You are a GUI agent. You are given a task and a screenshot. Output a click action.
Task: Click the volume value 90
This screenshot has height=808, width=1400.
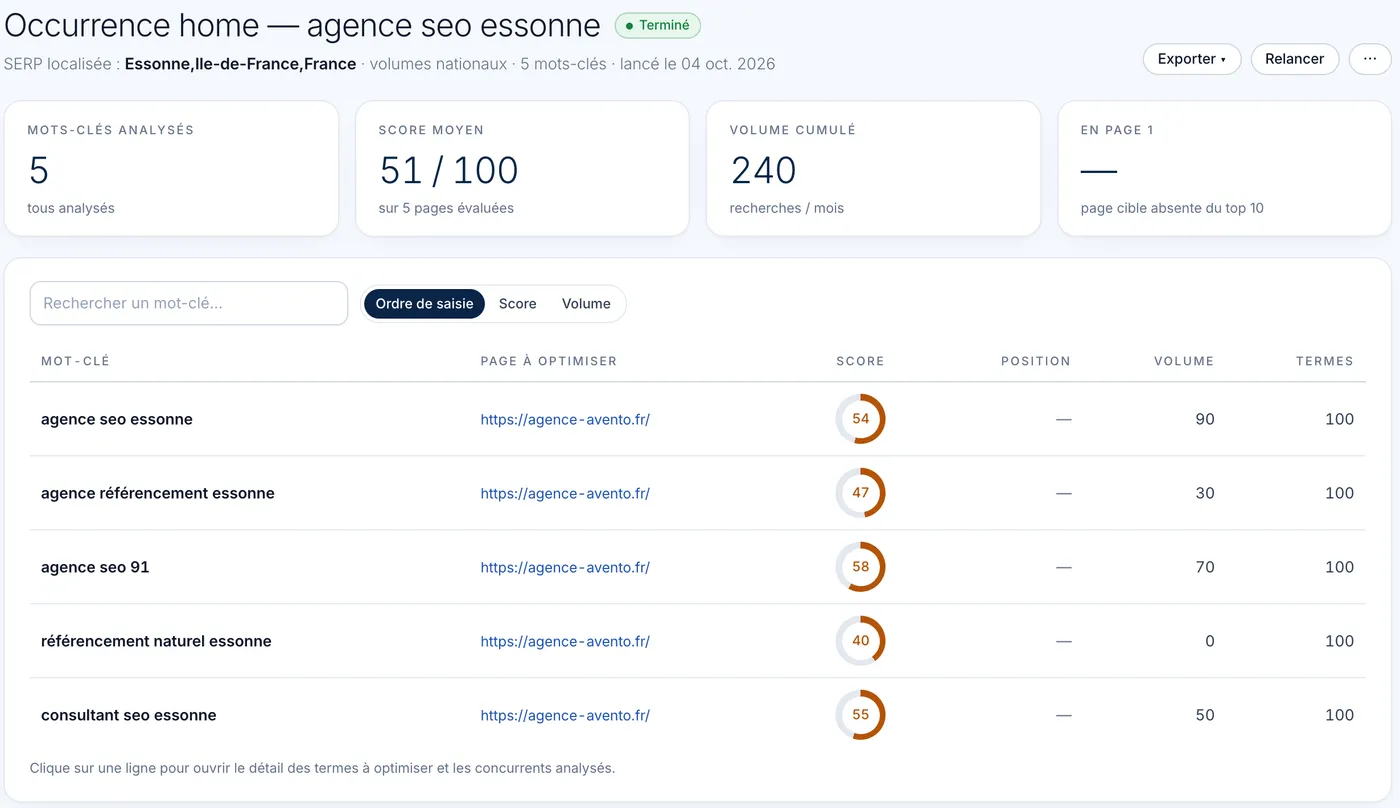(x=1205, y=419)
